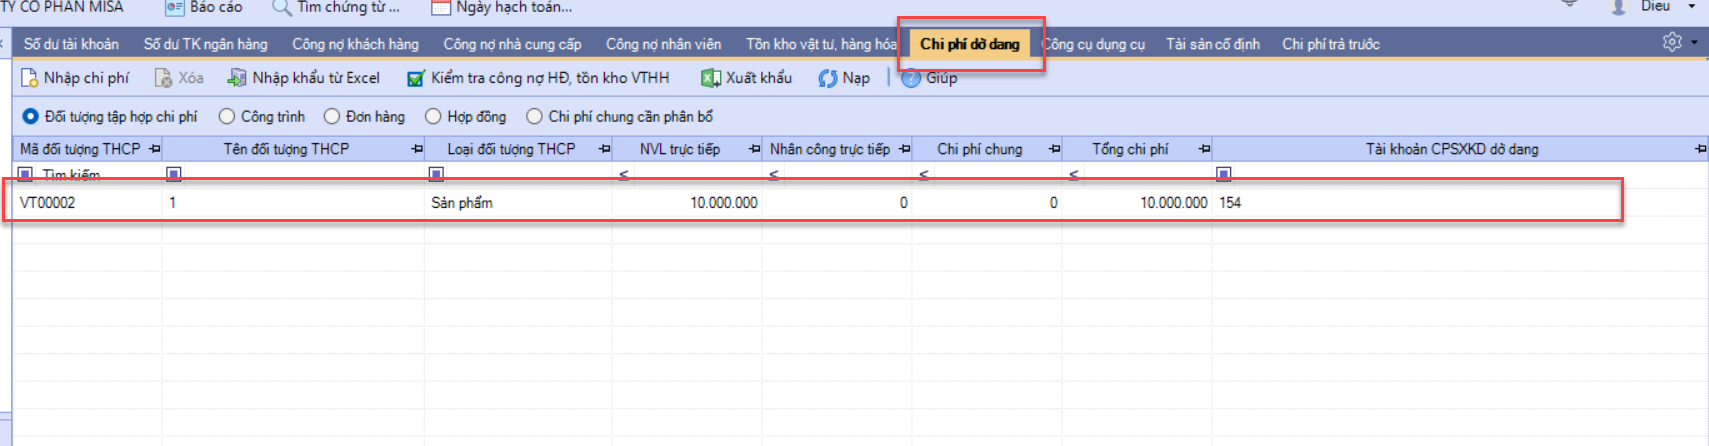Select Đối tượng tập hợp chi phí radio

31,117
